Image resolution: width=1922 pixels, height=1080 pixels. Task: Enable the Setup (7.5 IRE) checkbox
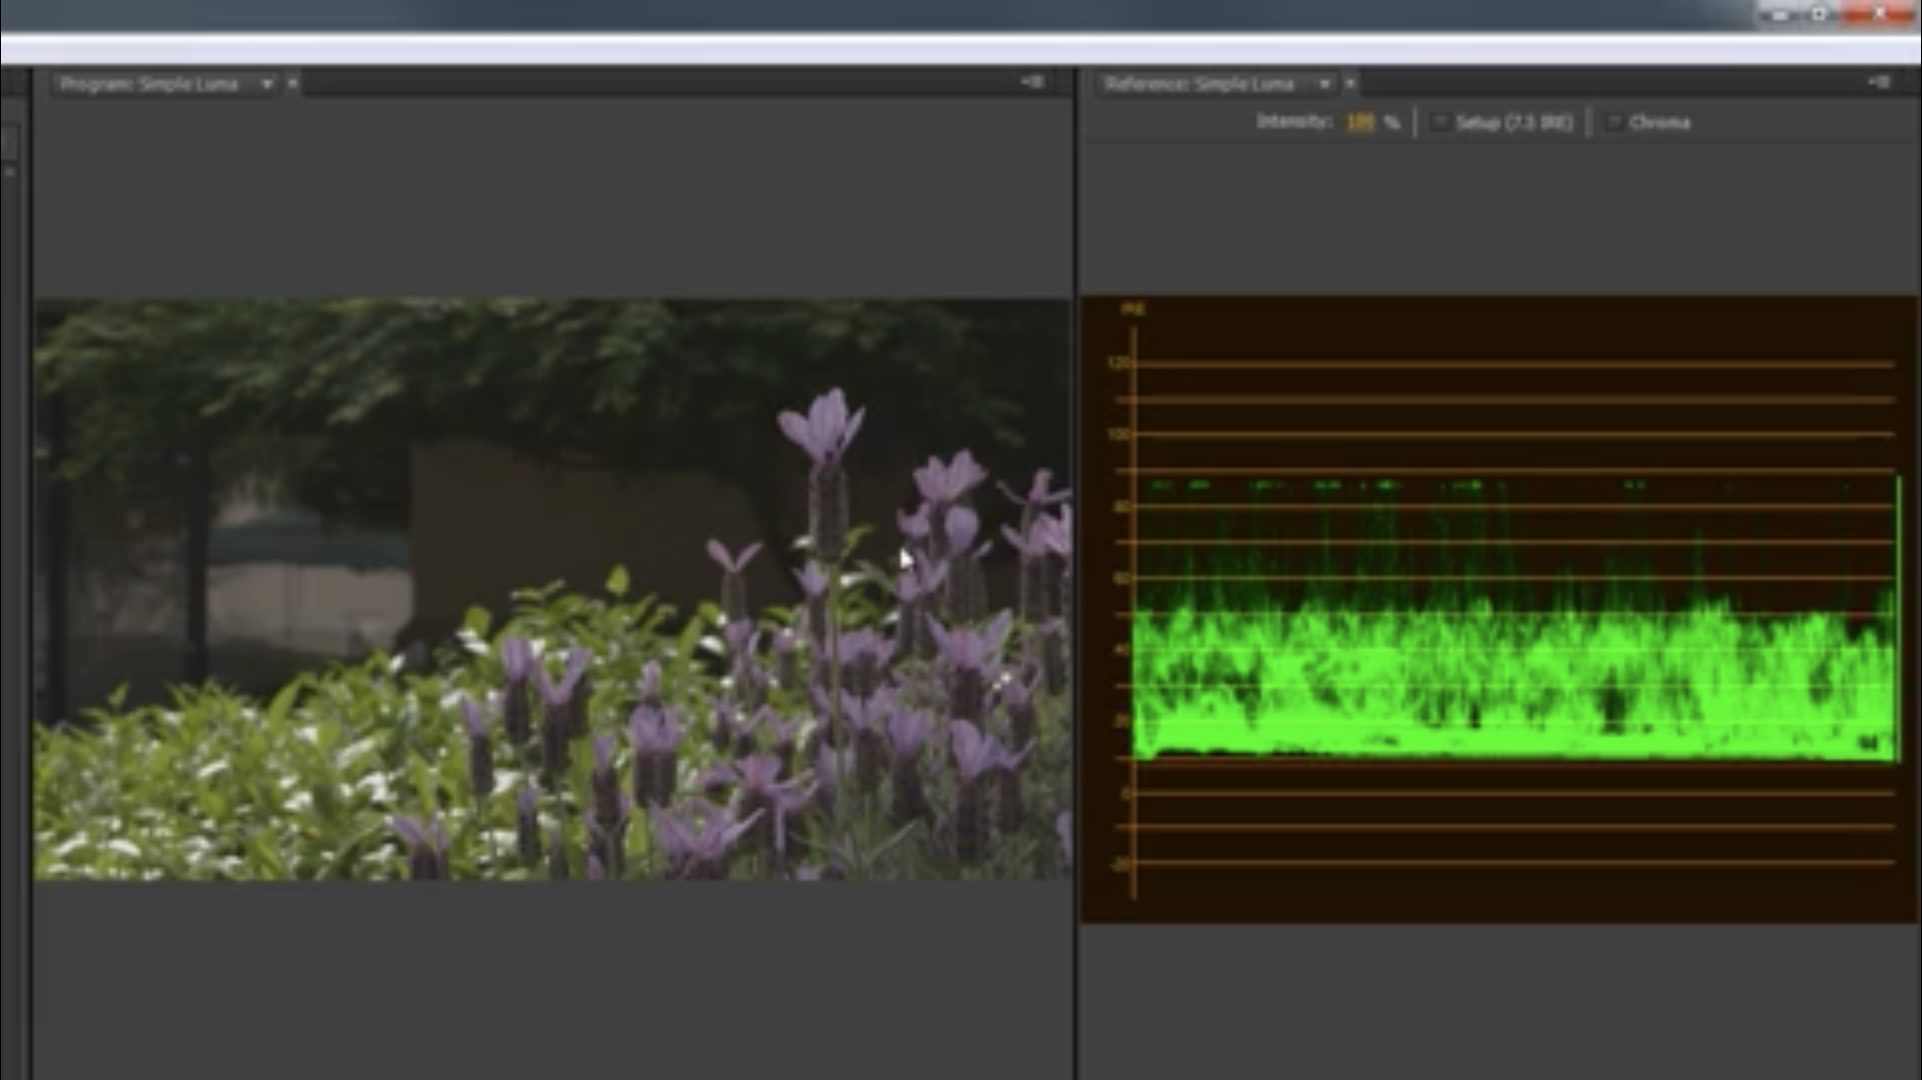[1440, 122]
